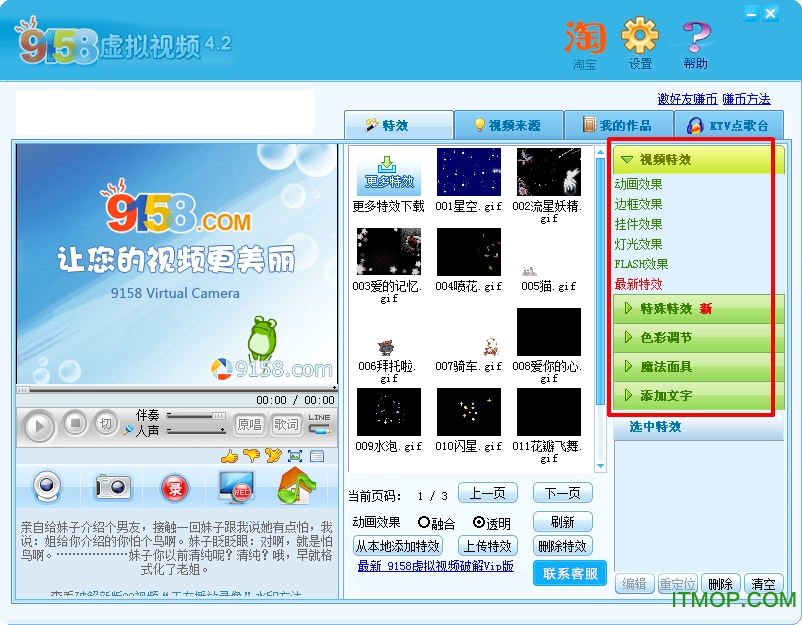This screenshot has height=625, width=802.
Task: Take a snapshot with the camera icon
Action: click(112, 485)
